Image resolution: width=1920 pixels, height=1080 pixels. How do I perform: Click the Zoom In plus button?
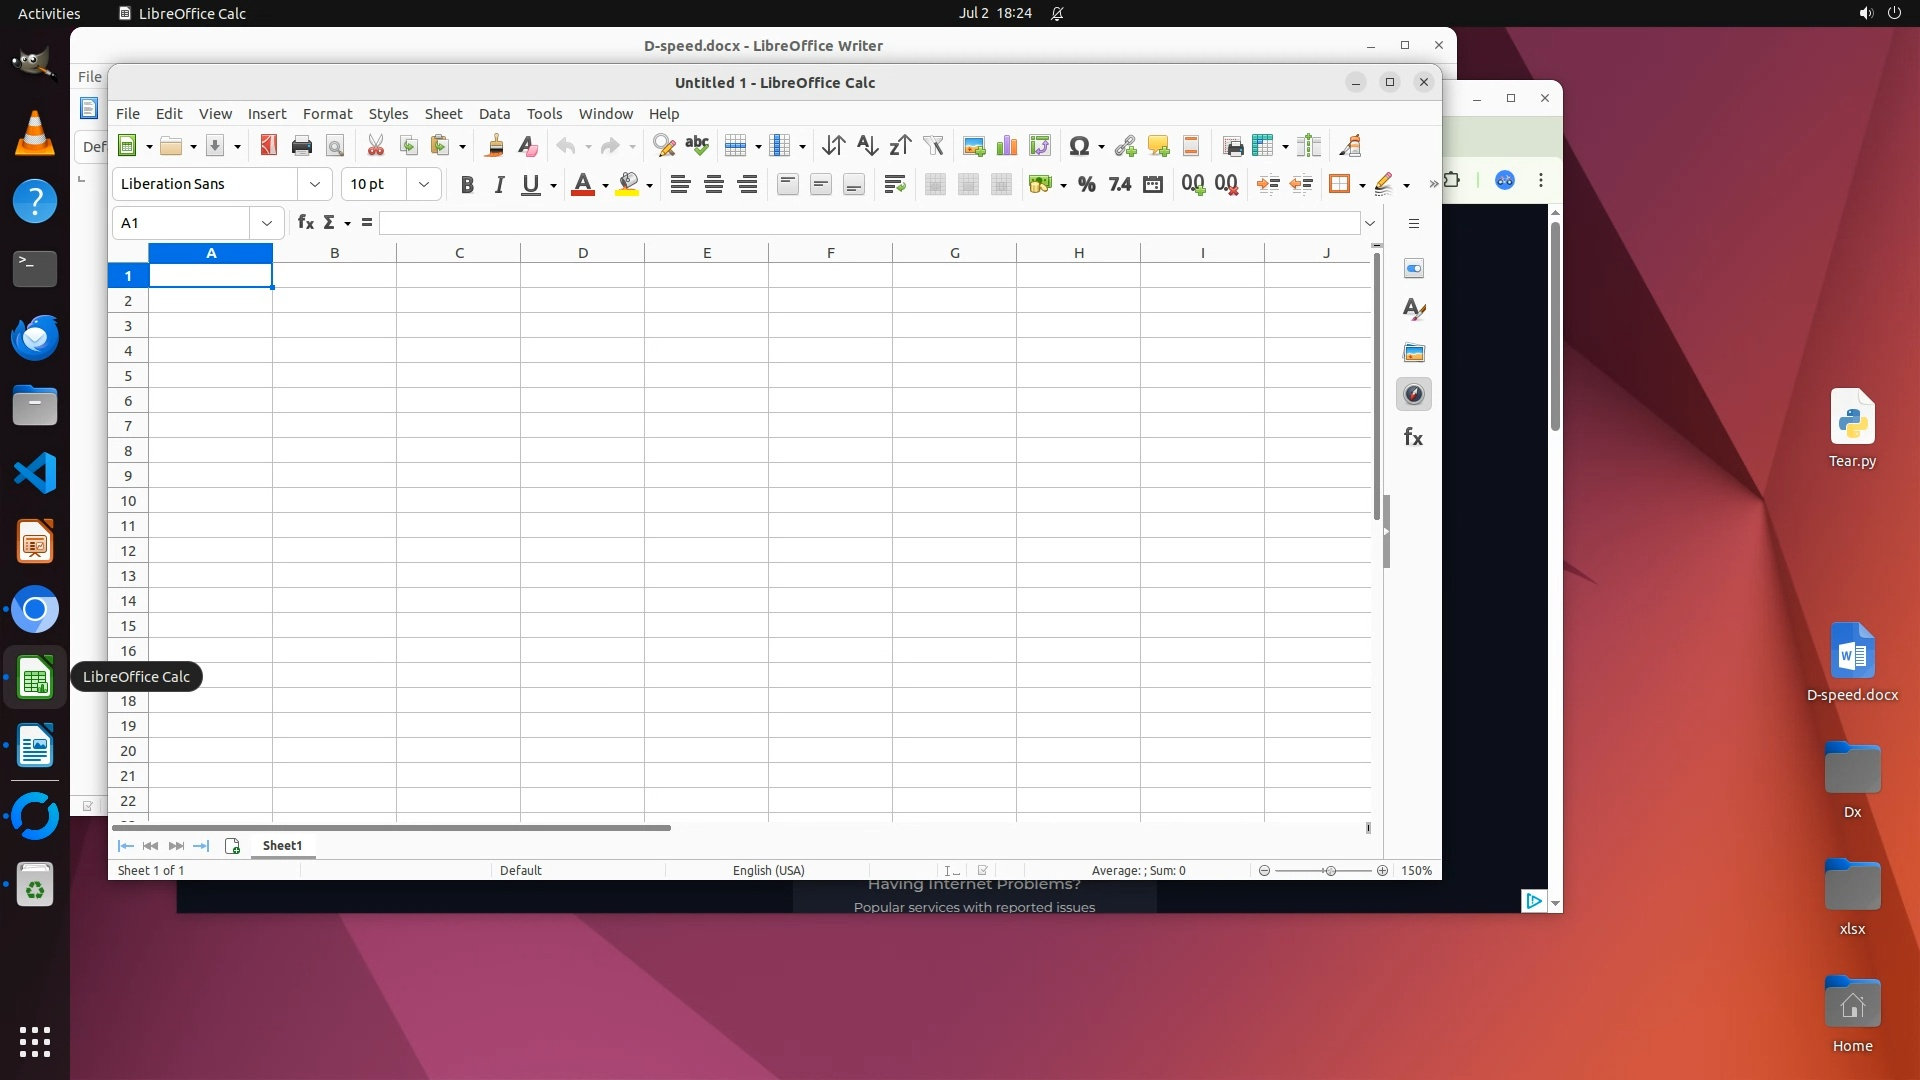coord(1382,870)
